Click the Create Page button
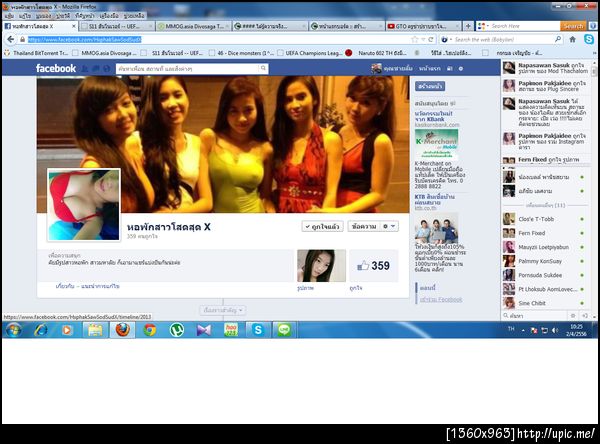Screen dimensions: 600x444 pos(430,87)
